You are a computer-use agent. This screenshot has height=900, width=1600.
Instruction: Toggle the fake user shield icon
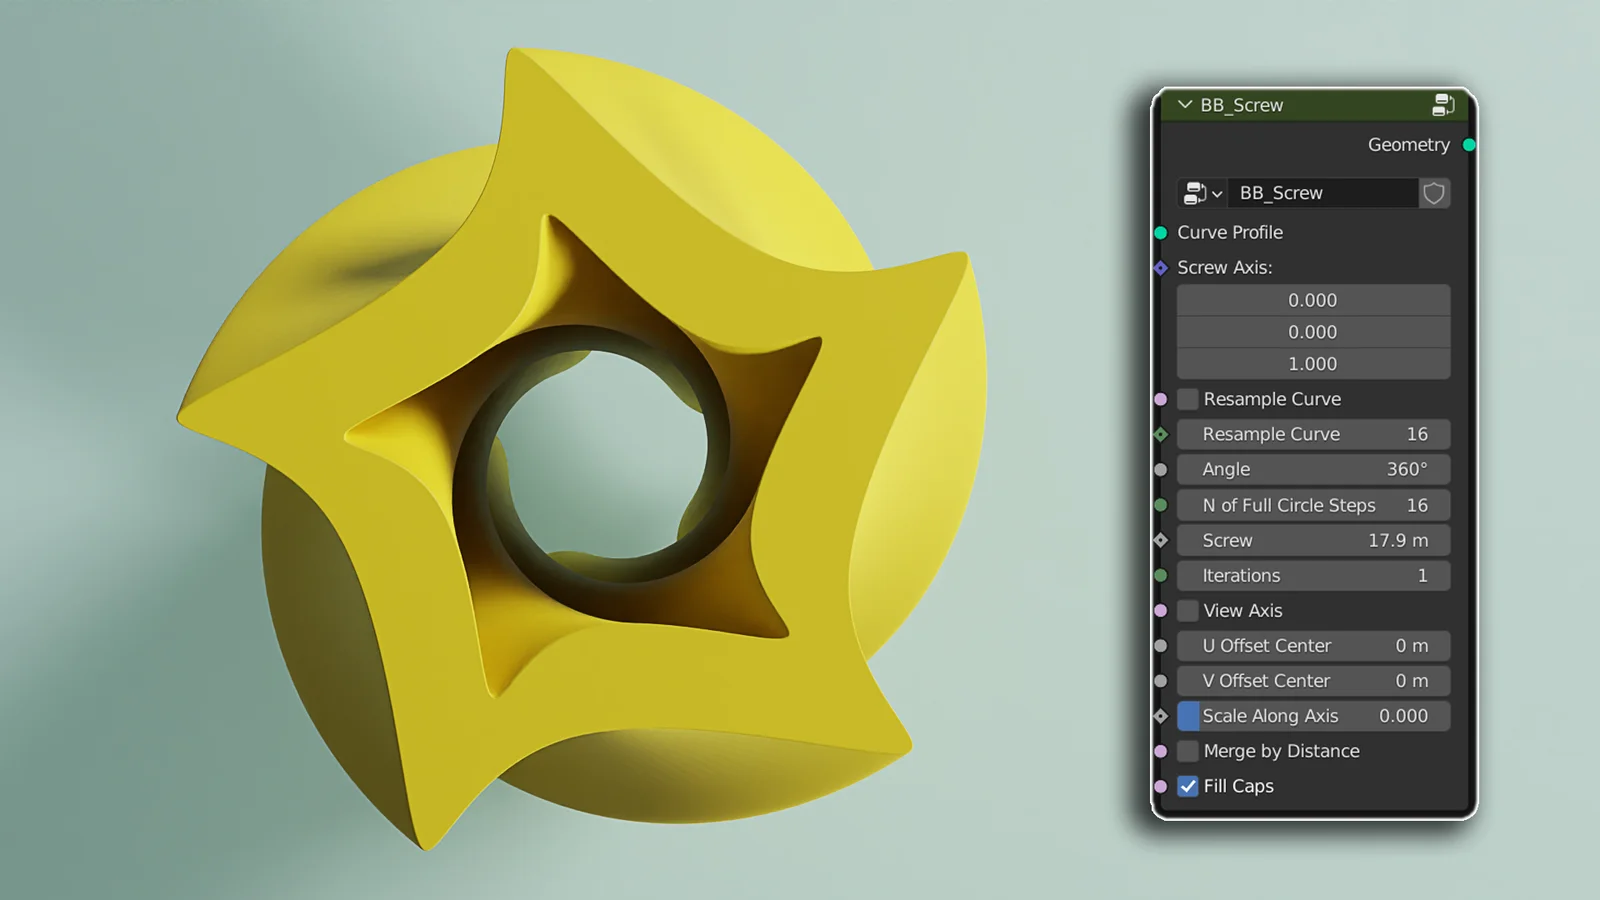click(x=1434, y=193)
